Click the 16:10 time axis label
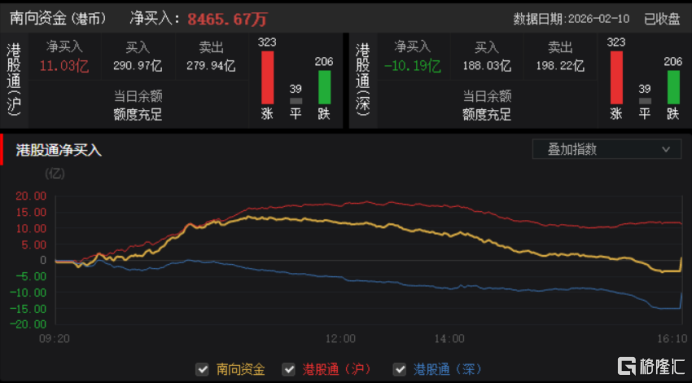Image resolution: width=692 pixels, height=383 pixels. point(672,339)
